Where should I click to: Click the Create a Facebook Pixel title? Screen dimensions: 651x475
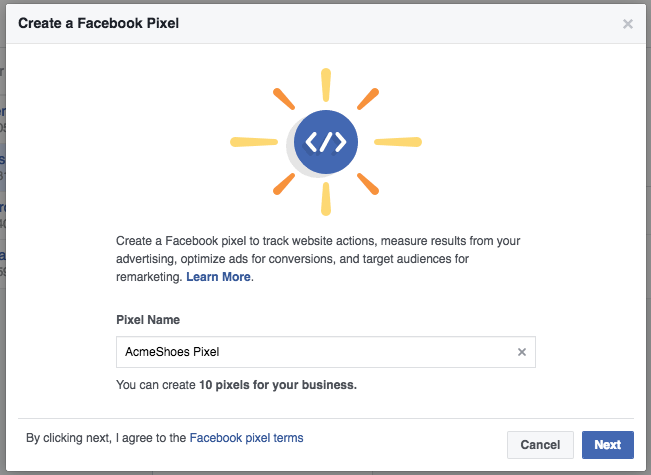click(x=98, y=23)
